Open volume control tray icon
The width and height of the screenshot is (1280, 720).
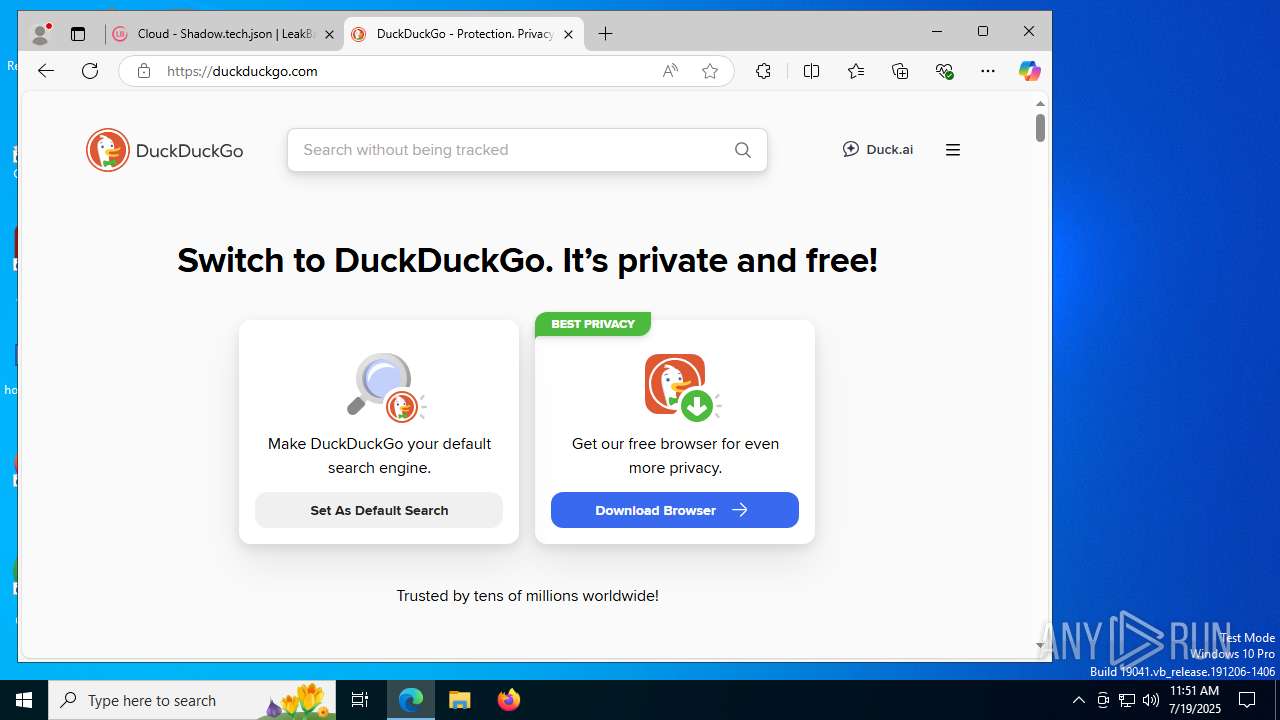point(1151,700)
